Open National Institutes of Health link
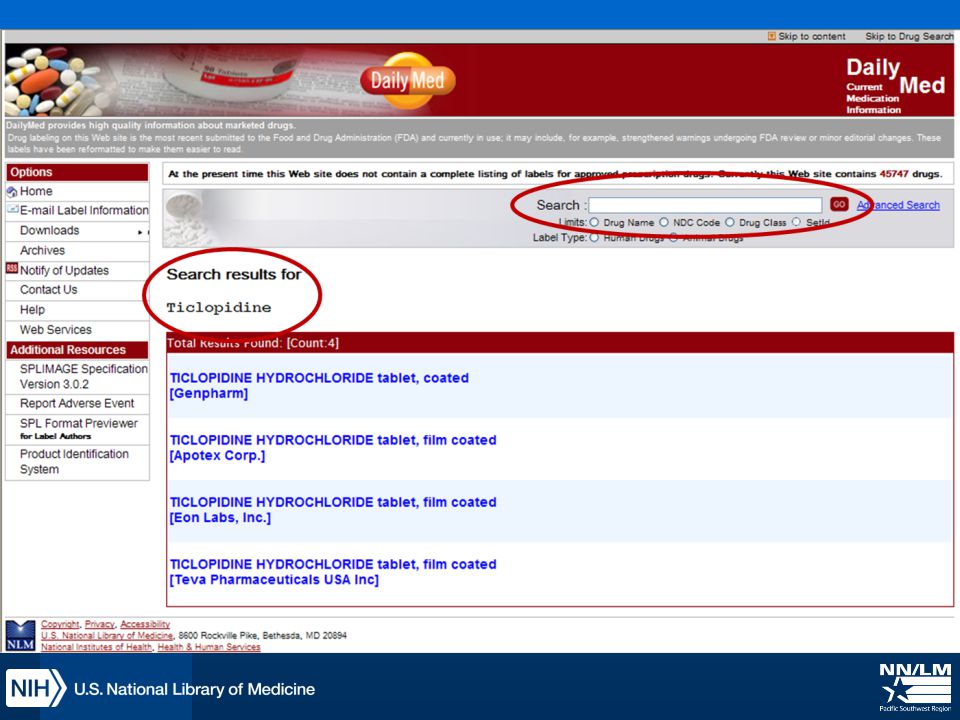This screenshot has height=720, width=960. click(96, 647)
